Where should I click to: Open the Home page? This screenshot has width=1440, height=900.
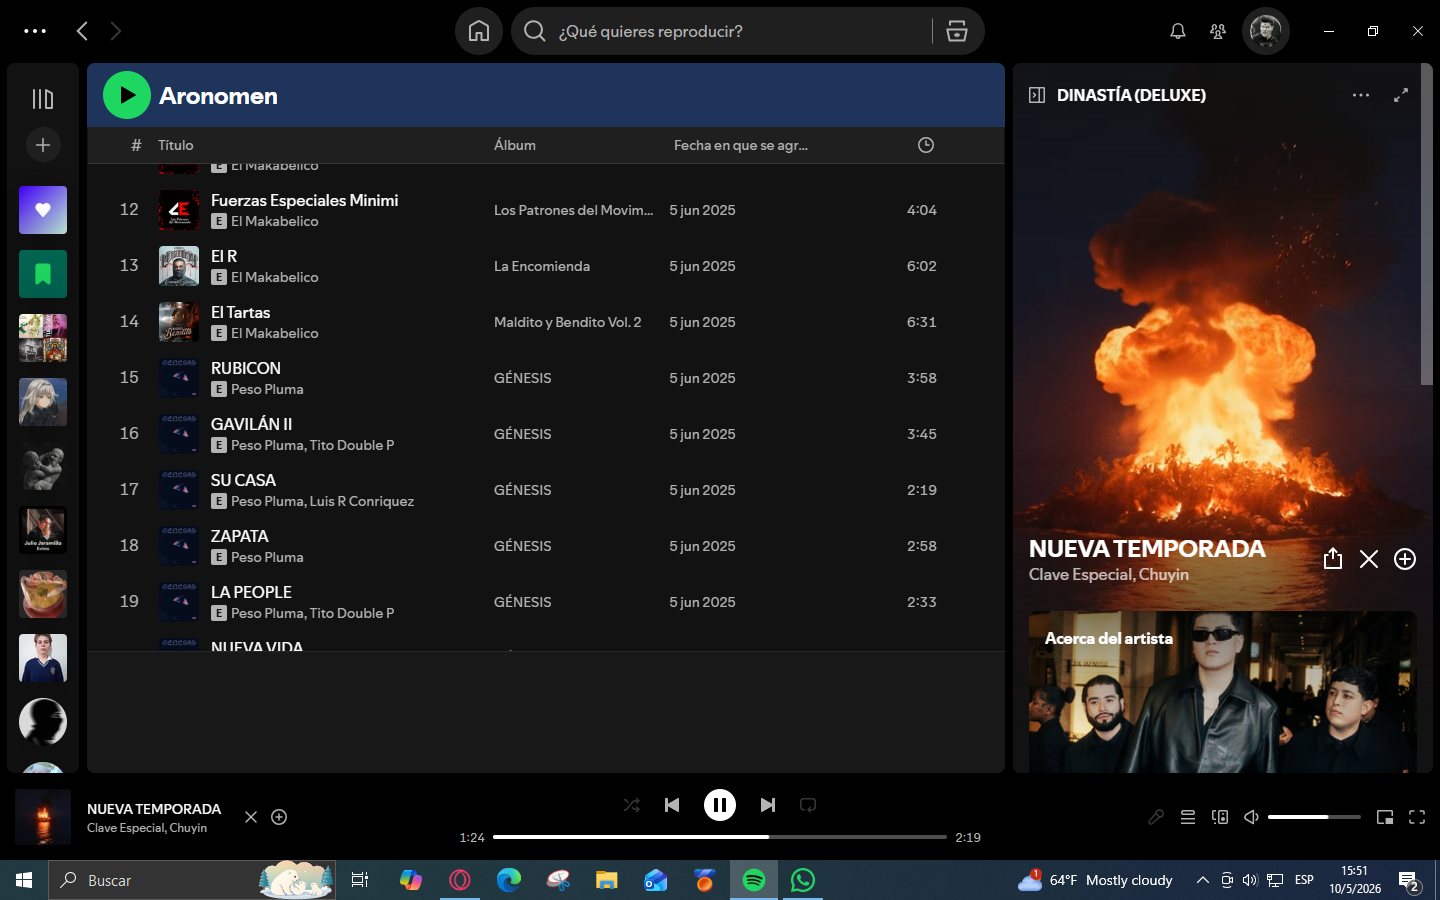479,31
